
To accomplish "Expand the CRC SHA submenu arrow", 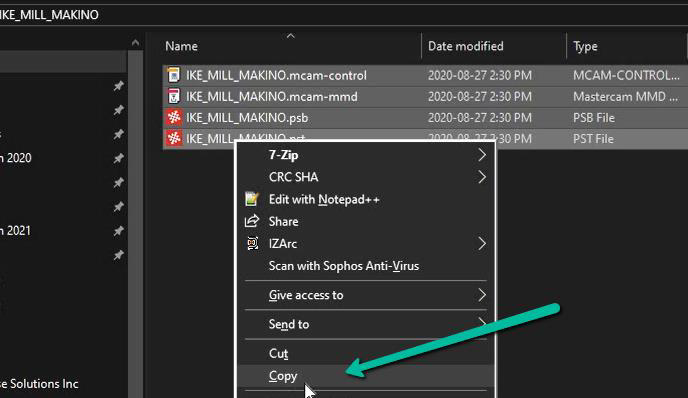I will coord(482,177).
